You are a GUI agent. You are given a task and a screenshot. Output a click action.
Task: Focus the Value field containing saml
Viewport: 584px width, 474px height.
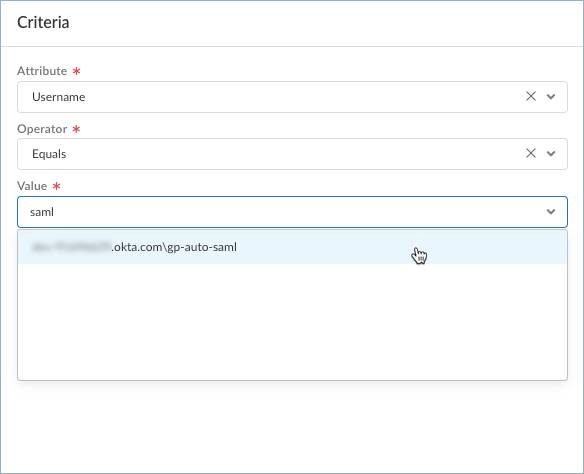[x=292, y=212]
